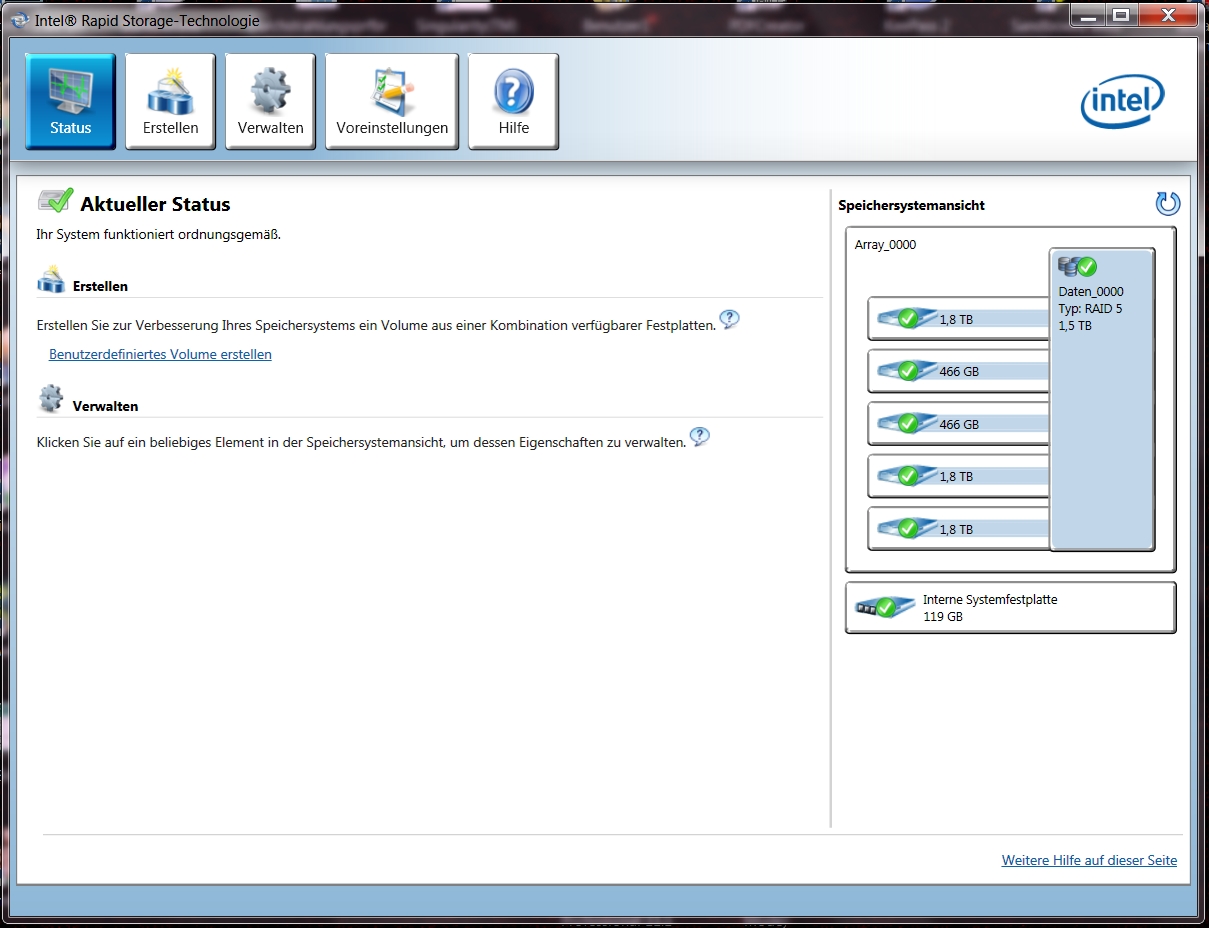
Task: Select the first 466 GB disk in Array_0000
Action: pos(958,371)
